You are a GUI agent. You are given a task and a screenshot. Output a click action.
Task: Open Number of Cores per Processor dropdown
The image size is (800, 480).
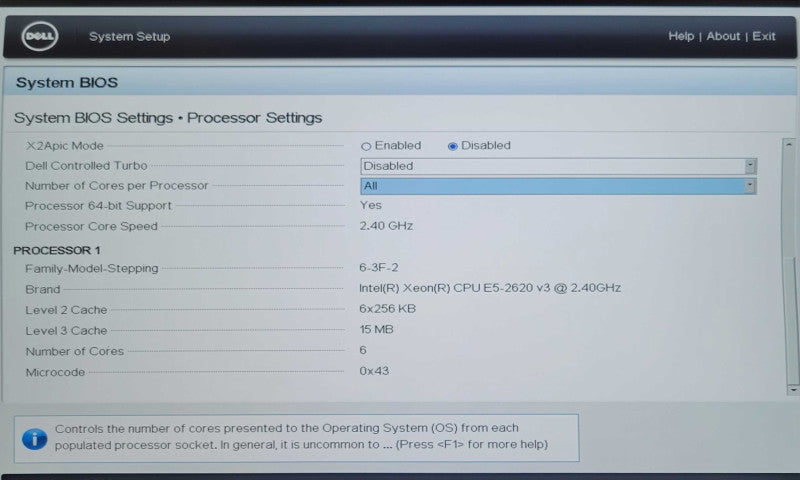click(x=558, y=186)
